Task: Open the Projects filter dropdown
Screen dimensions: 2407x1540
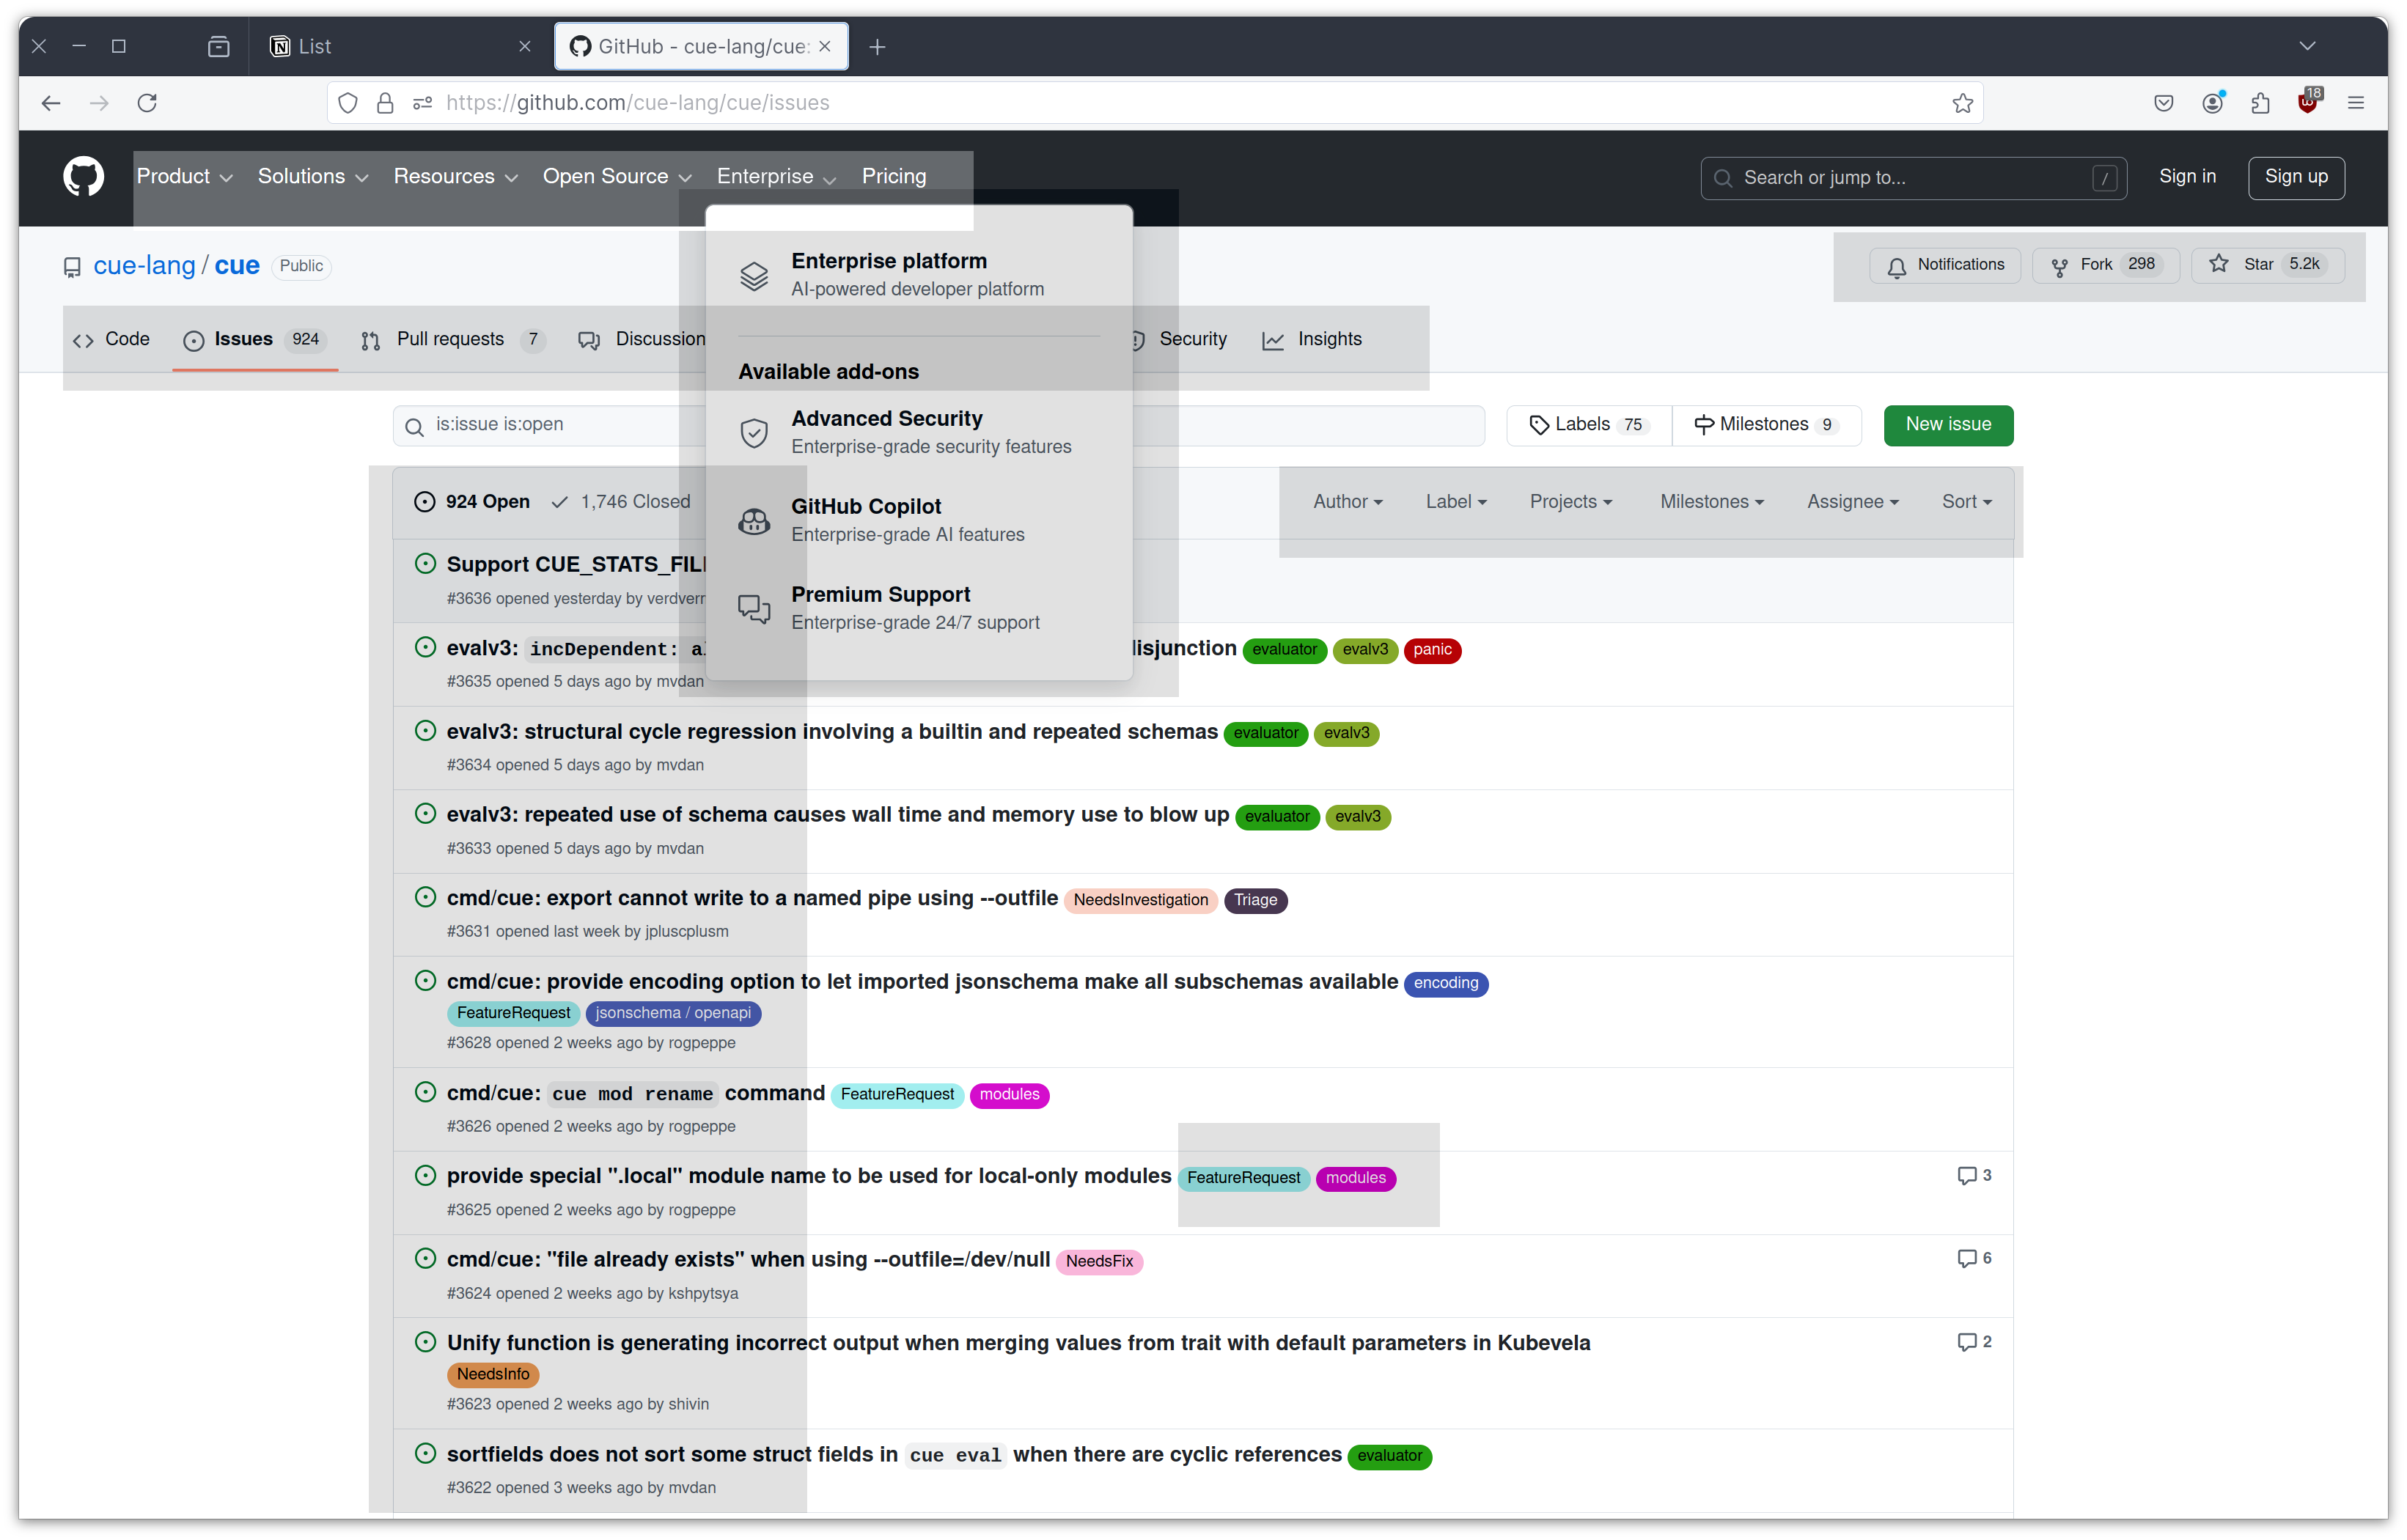Action: 1570,502
